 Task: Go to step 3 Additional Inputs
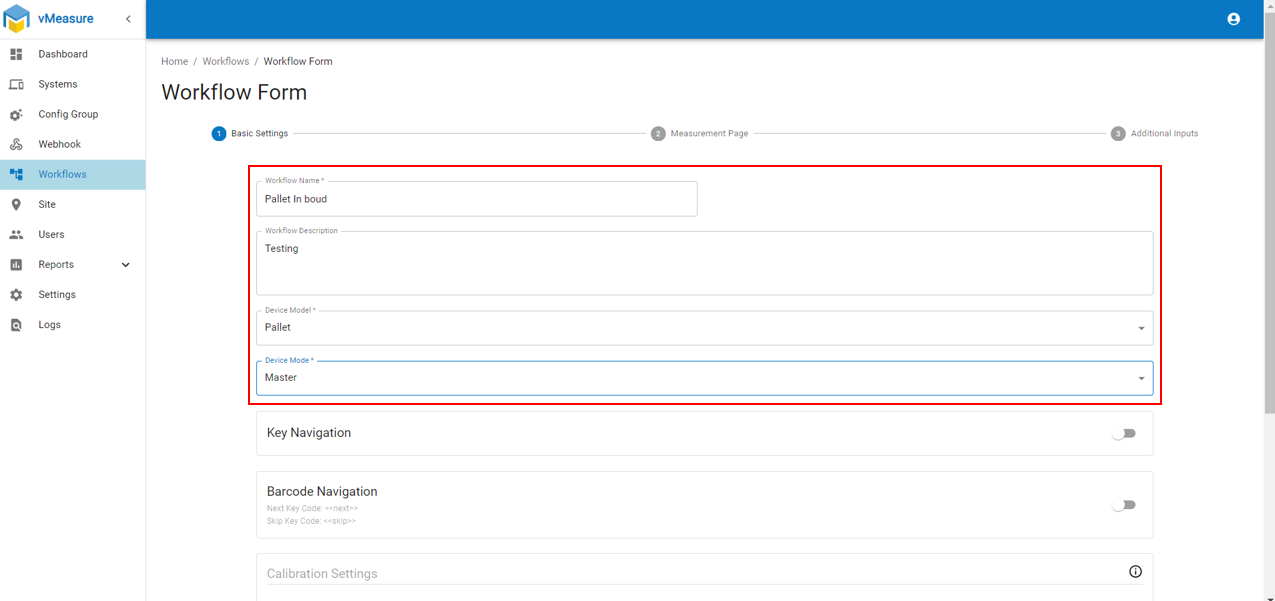click(x=1154, y=133)
